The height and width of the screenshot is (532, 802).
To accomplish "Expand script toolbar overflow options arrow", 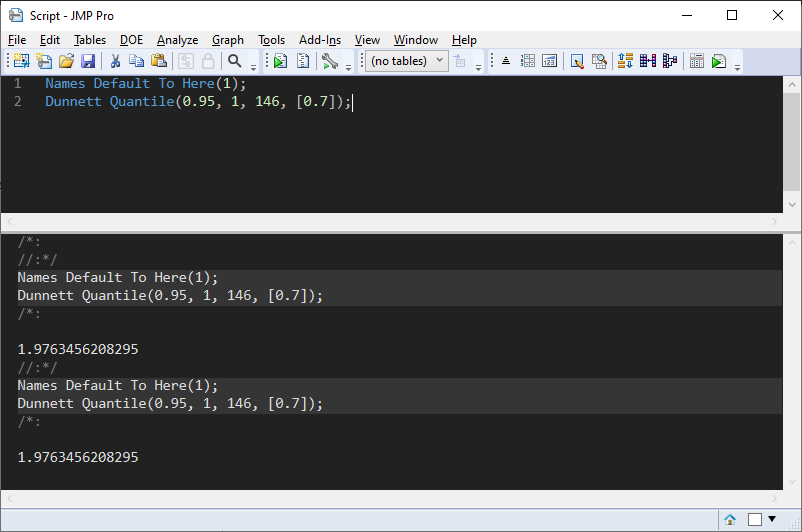I will point(348,68).
